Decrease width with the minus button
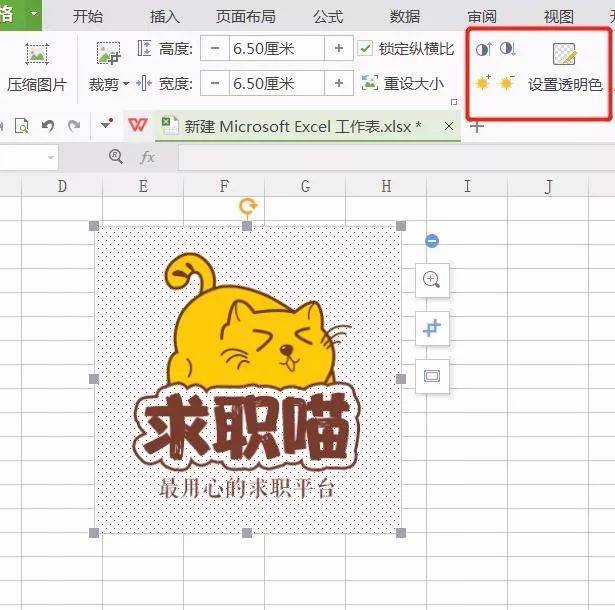 [x=215, y=83]
